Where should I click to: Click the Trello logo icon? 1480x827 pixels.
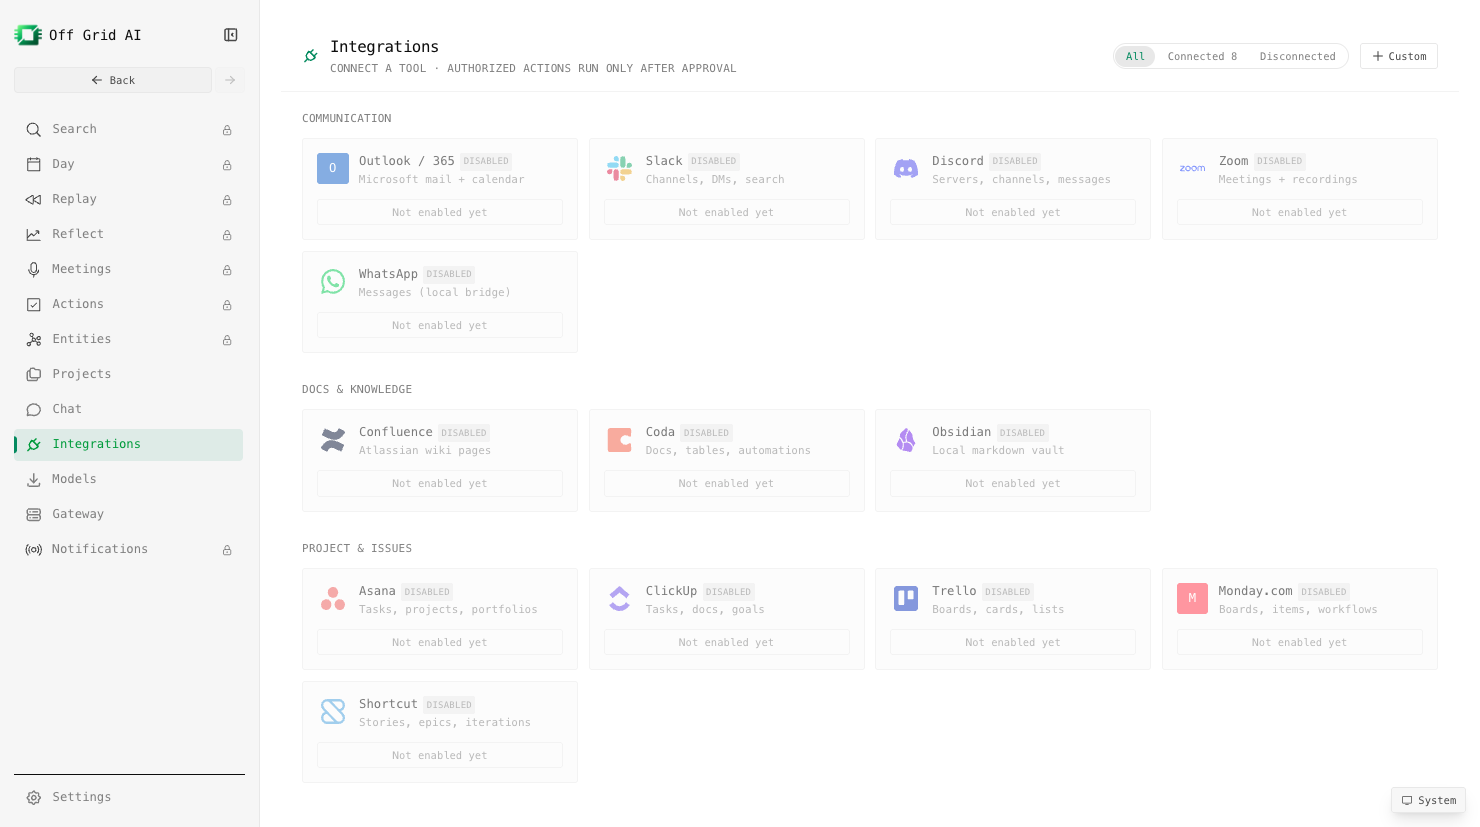pos(906,599)
